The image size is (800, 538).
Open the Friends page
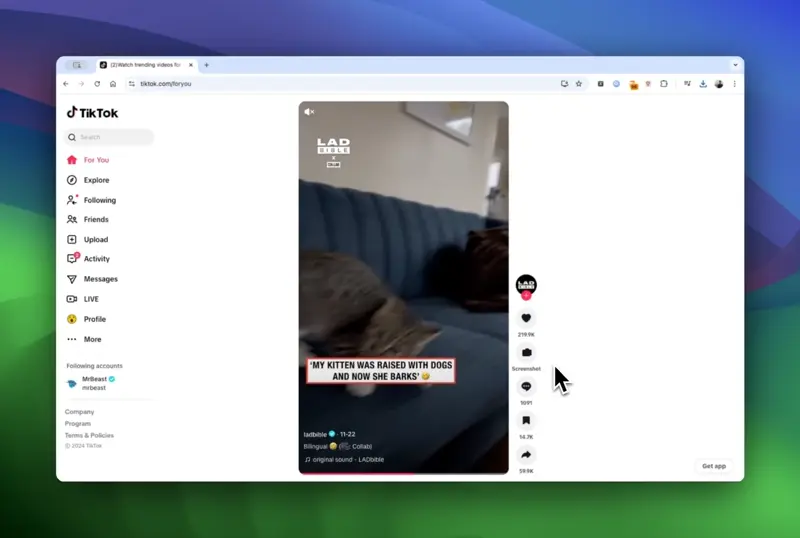[x=88, y=219]
